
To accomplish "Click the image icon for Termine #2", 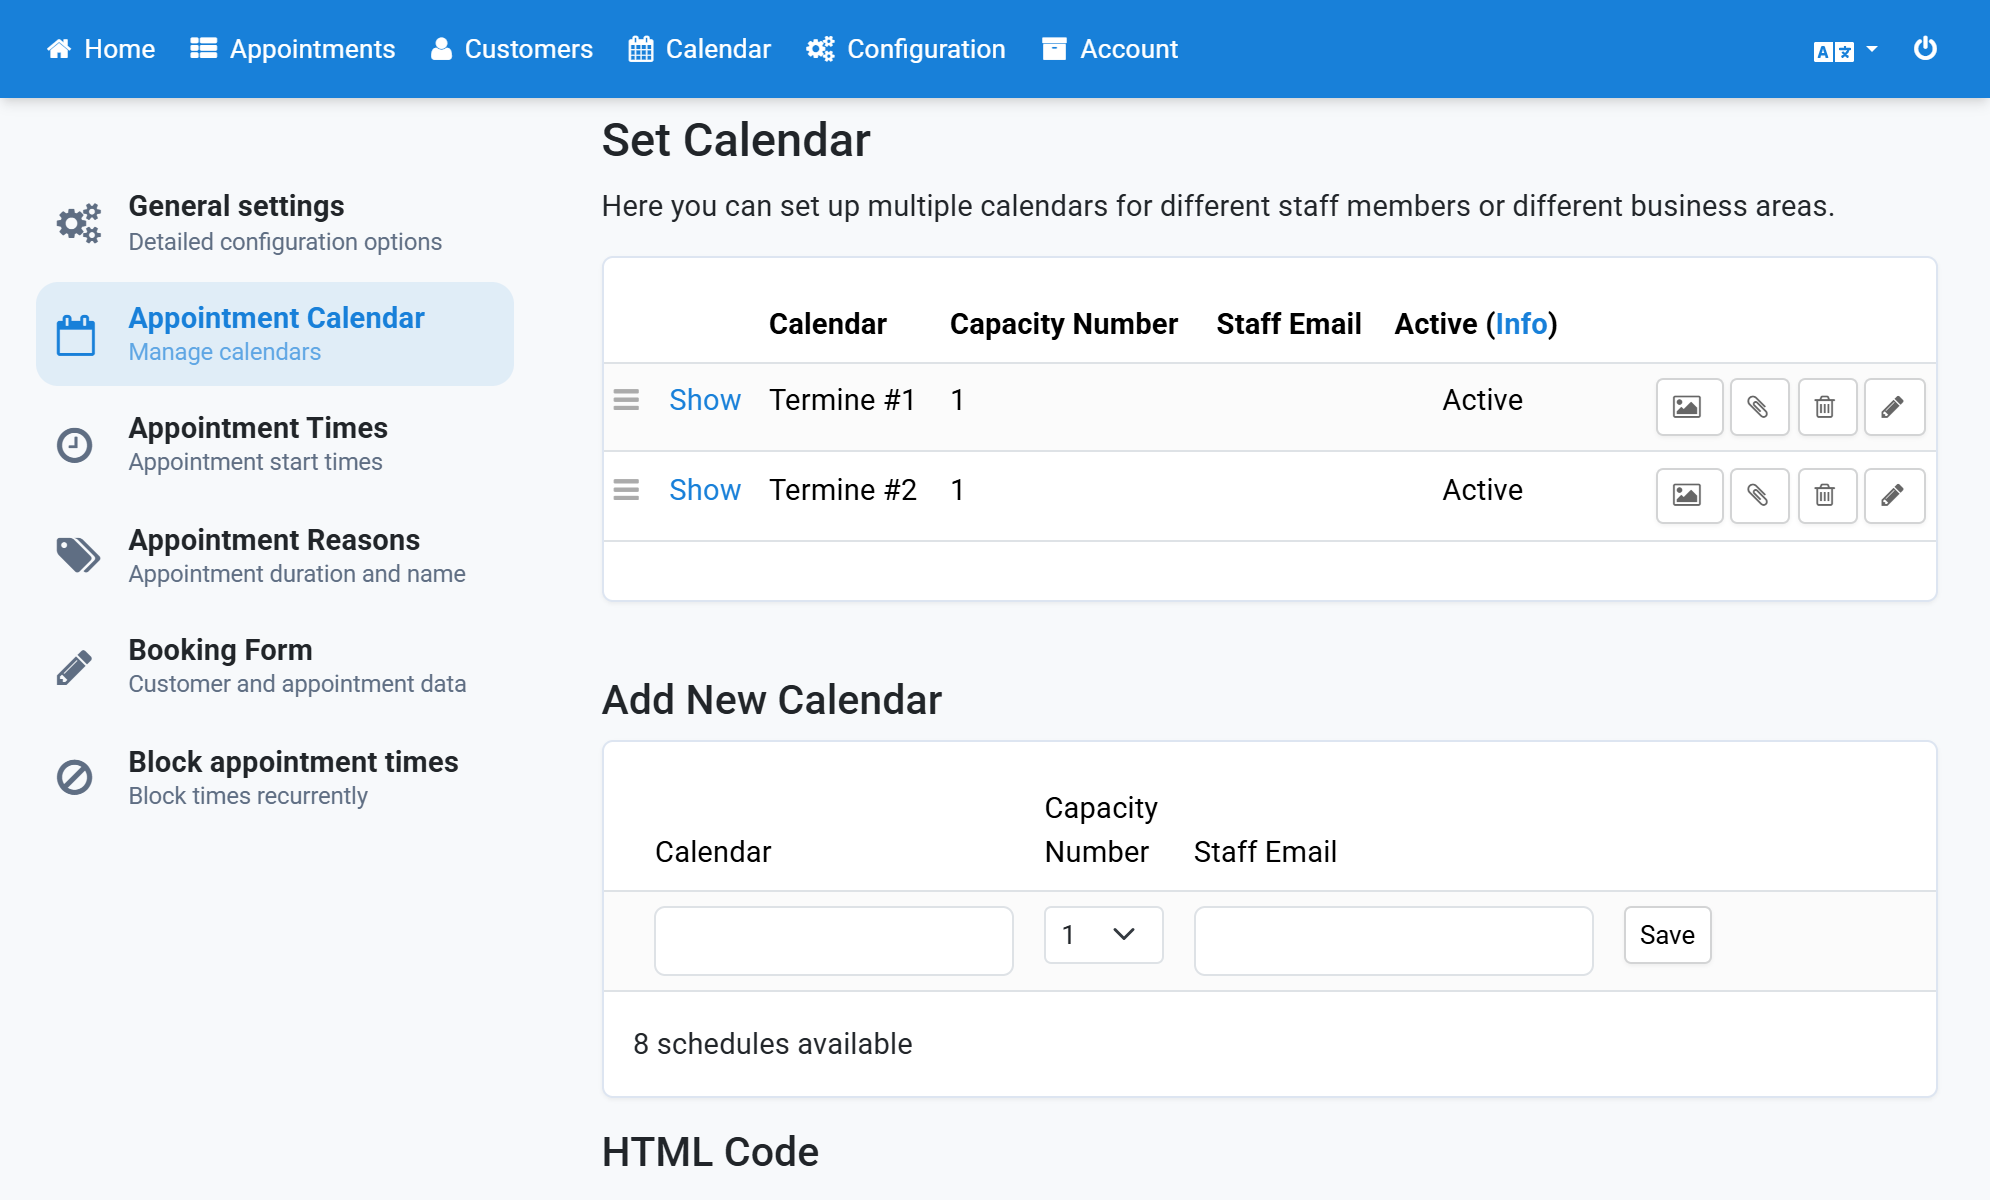I will click(x=1689, y=495).
